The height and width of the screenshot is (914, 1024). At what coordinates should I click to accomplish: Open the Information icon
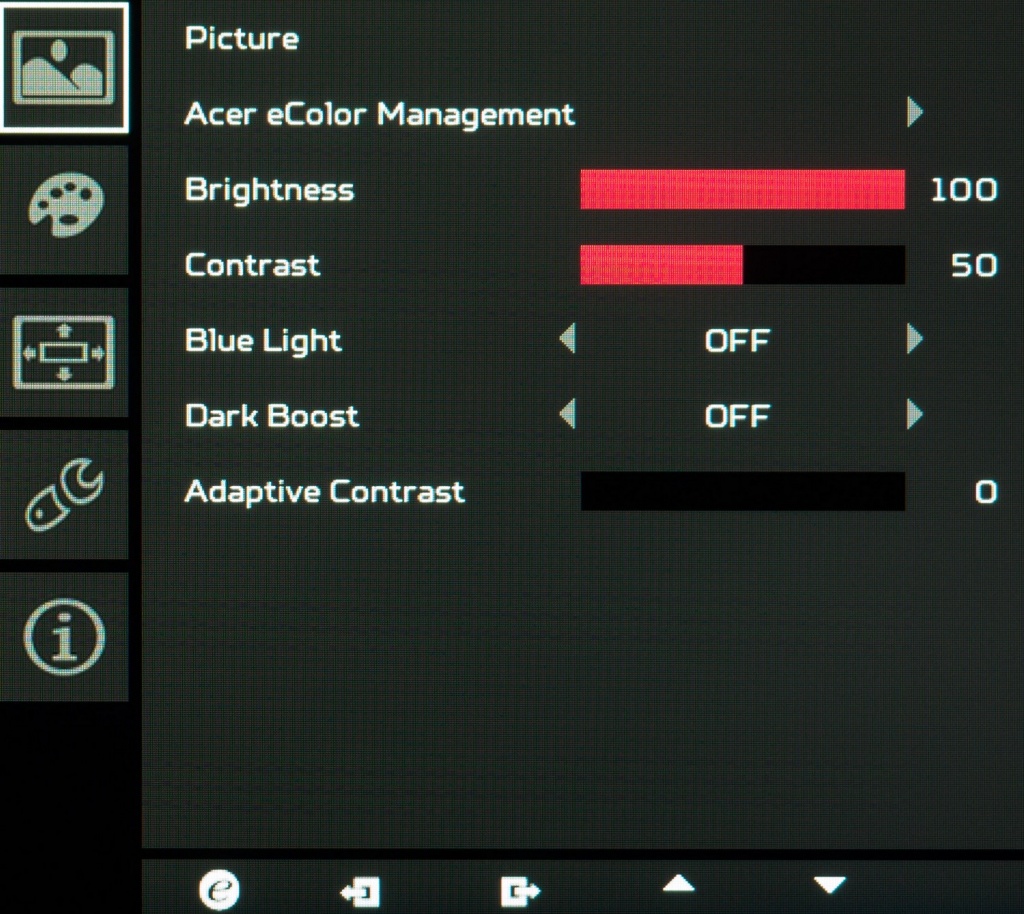click(x=64, y=637)
